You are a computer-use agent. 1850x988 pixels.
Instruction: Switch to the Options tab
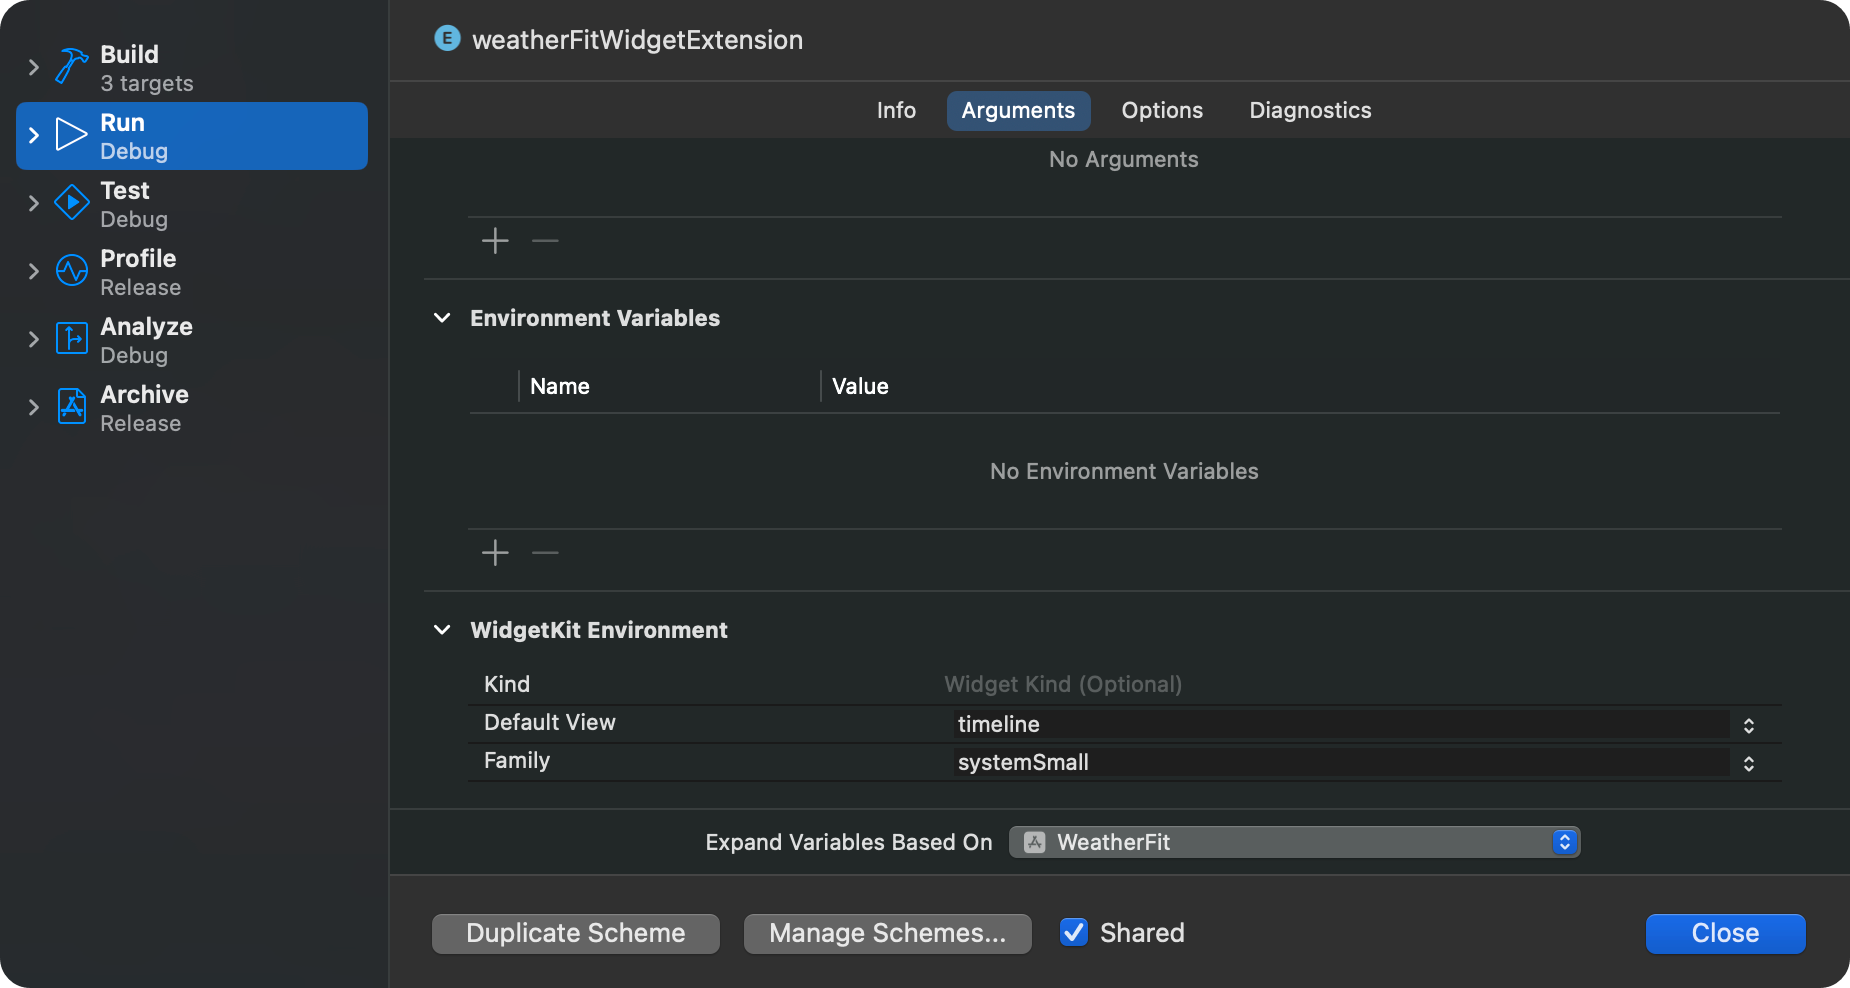point(1162,110)
